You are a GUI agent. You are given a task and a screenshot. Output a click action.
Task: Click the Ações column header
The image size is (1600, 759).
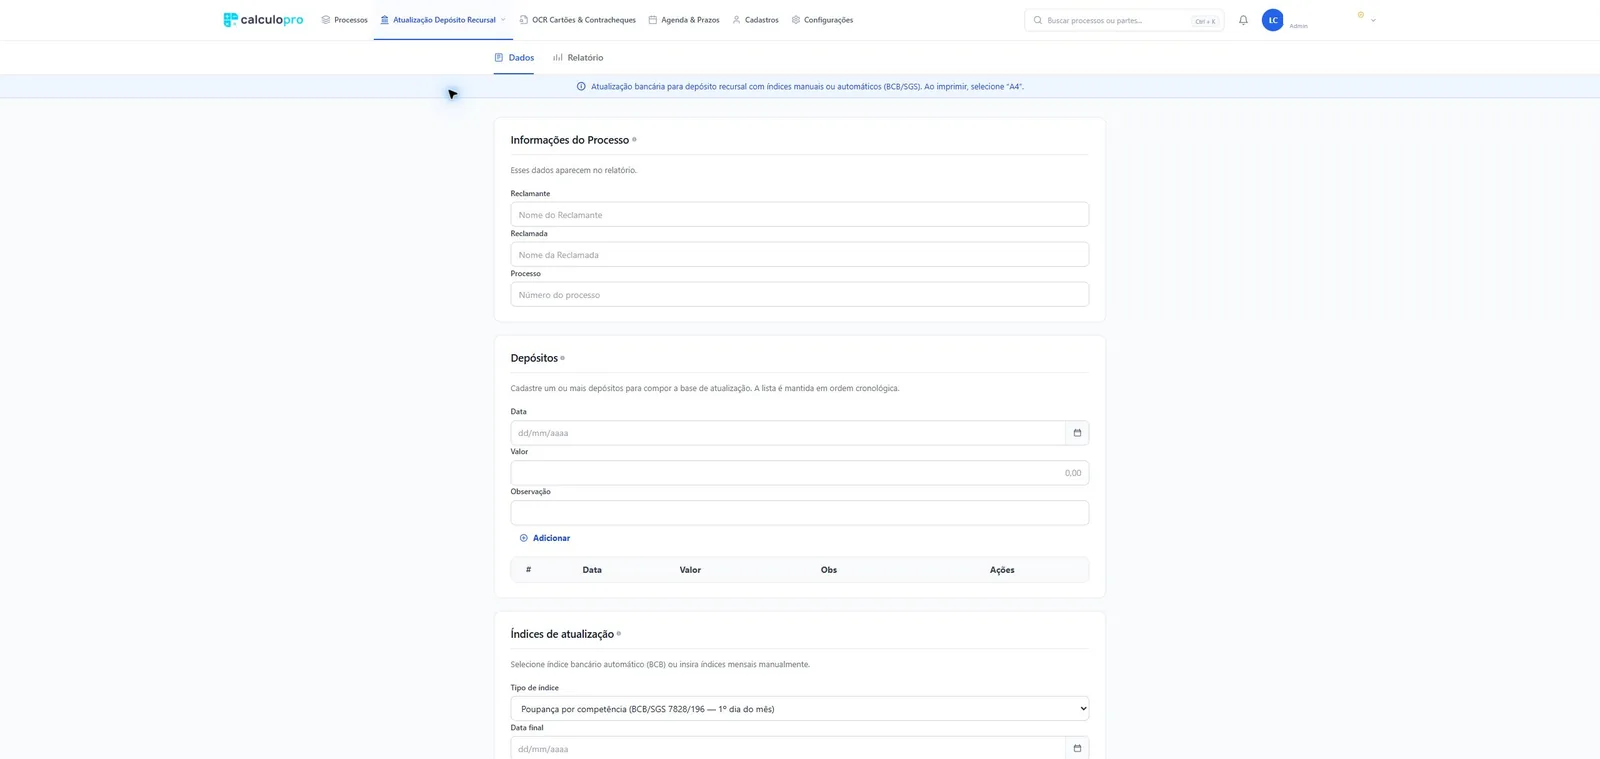click(1002, 570)
